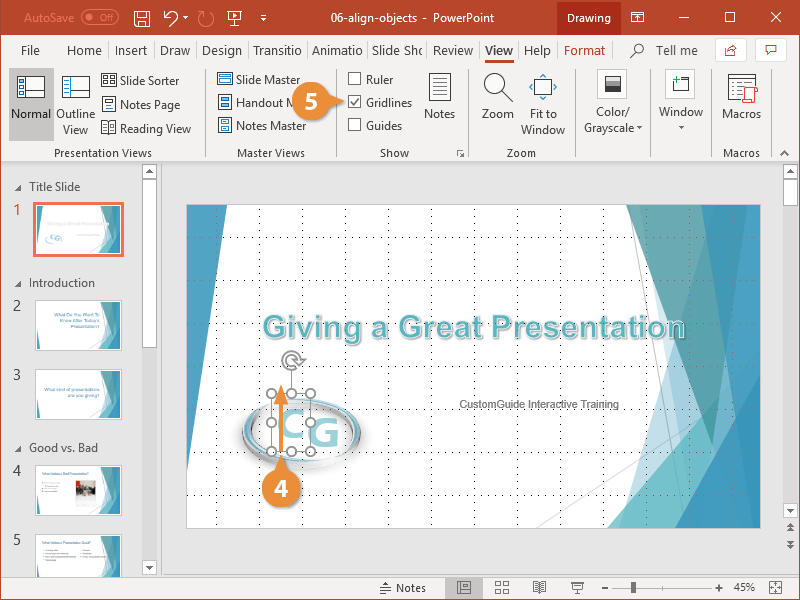Open the Macros button

741,98
